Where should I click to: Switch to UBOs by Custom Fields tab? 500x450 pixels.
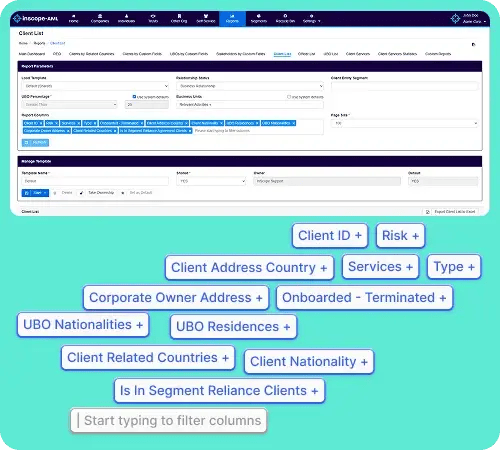(x=189, y=54)
